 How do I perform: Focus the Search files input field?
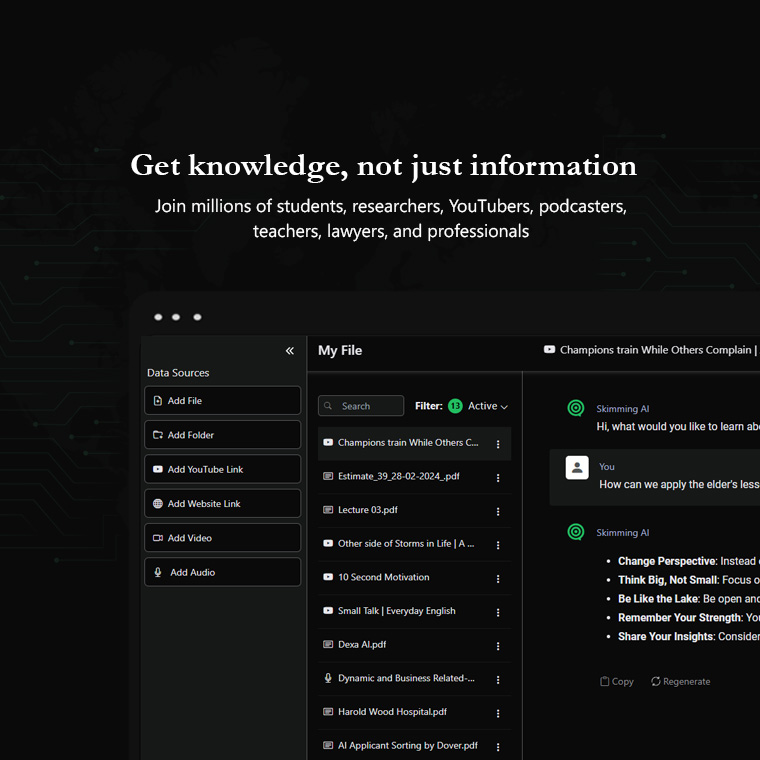pyautogui.click(x=361, y=406)
